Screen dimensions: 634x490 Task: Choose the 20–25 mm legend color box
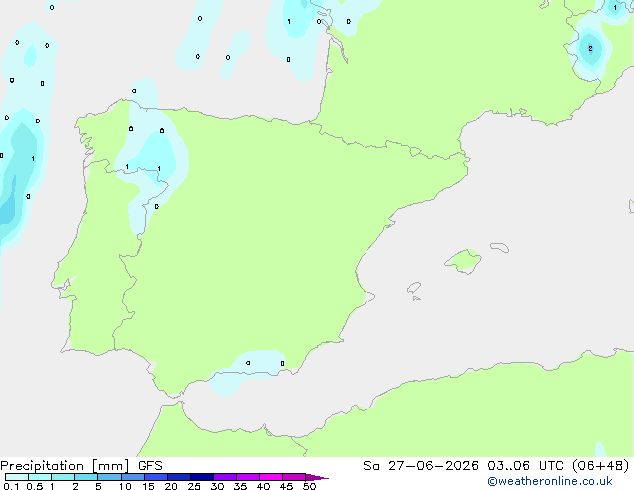pyautogui.click(x=179, y=477)
